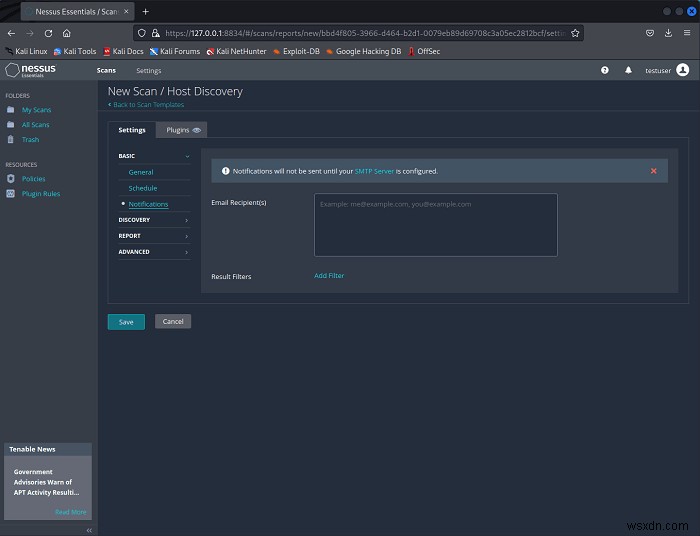Open the testuser account avatar
The image size is (700, 536).
click(x=683, y=70)
